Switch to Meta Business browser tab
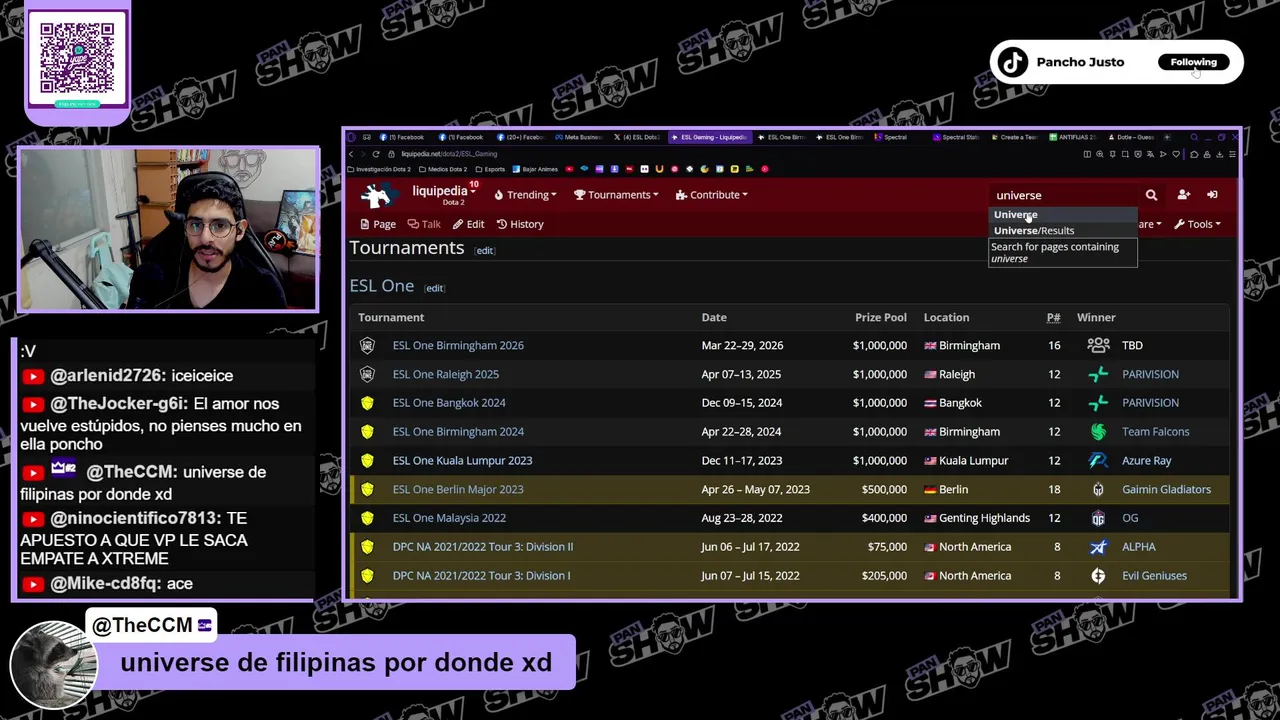 click(x=579, y=137)
